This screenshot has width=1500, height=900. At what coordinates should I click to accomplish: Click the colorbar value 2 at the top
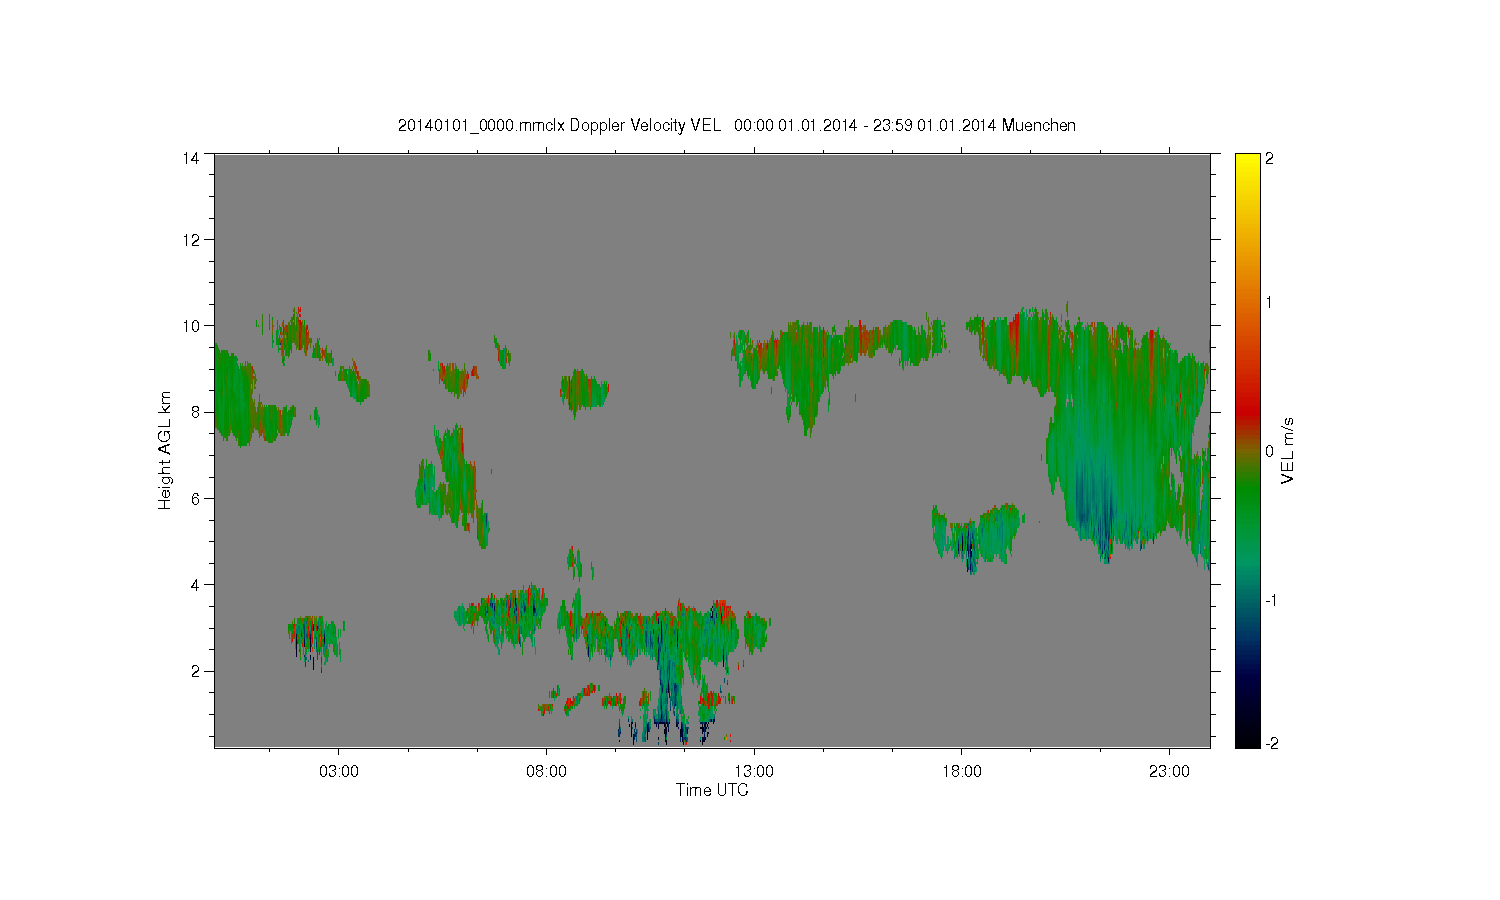[x=1270, y=159]
